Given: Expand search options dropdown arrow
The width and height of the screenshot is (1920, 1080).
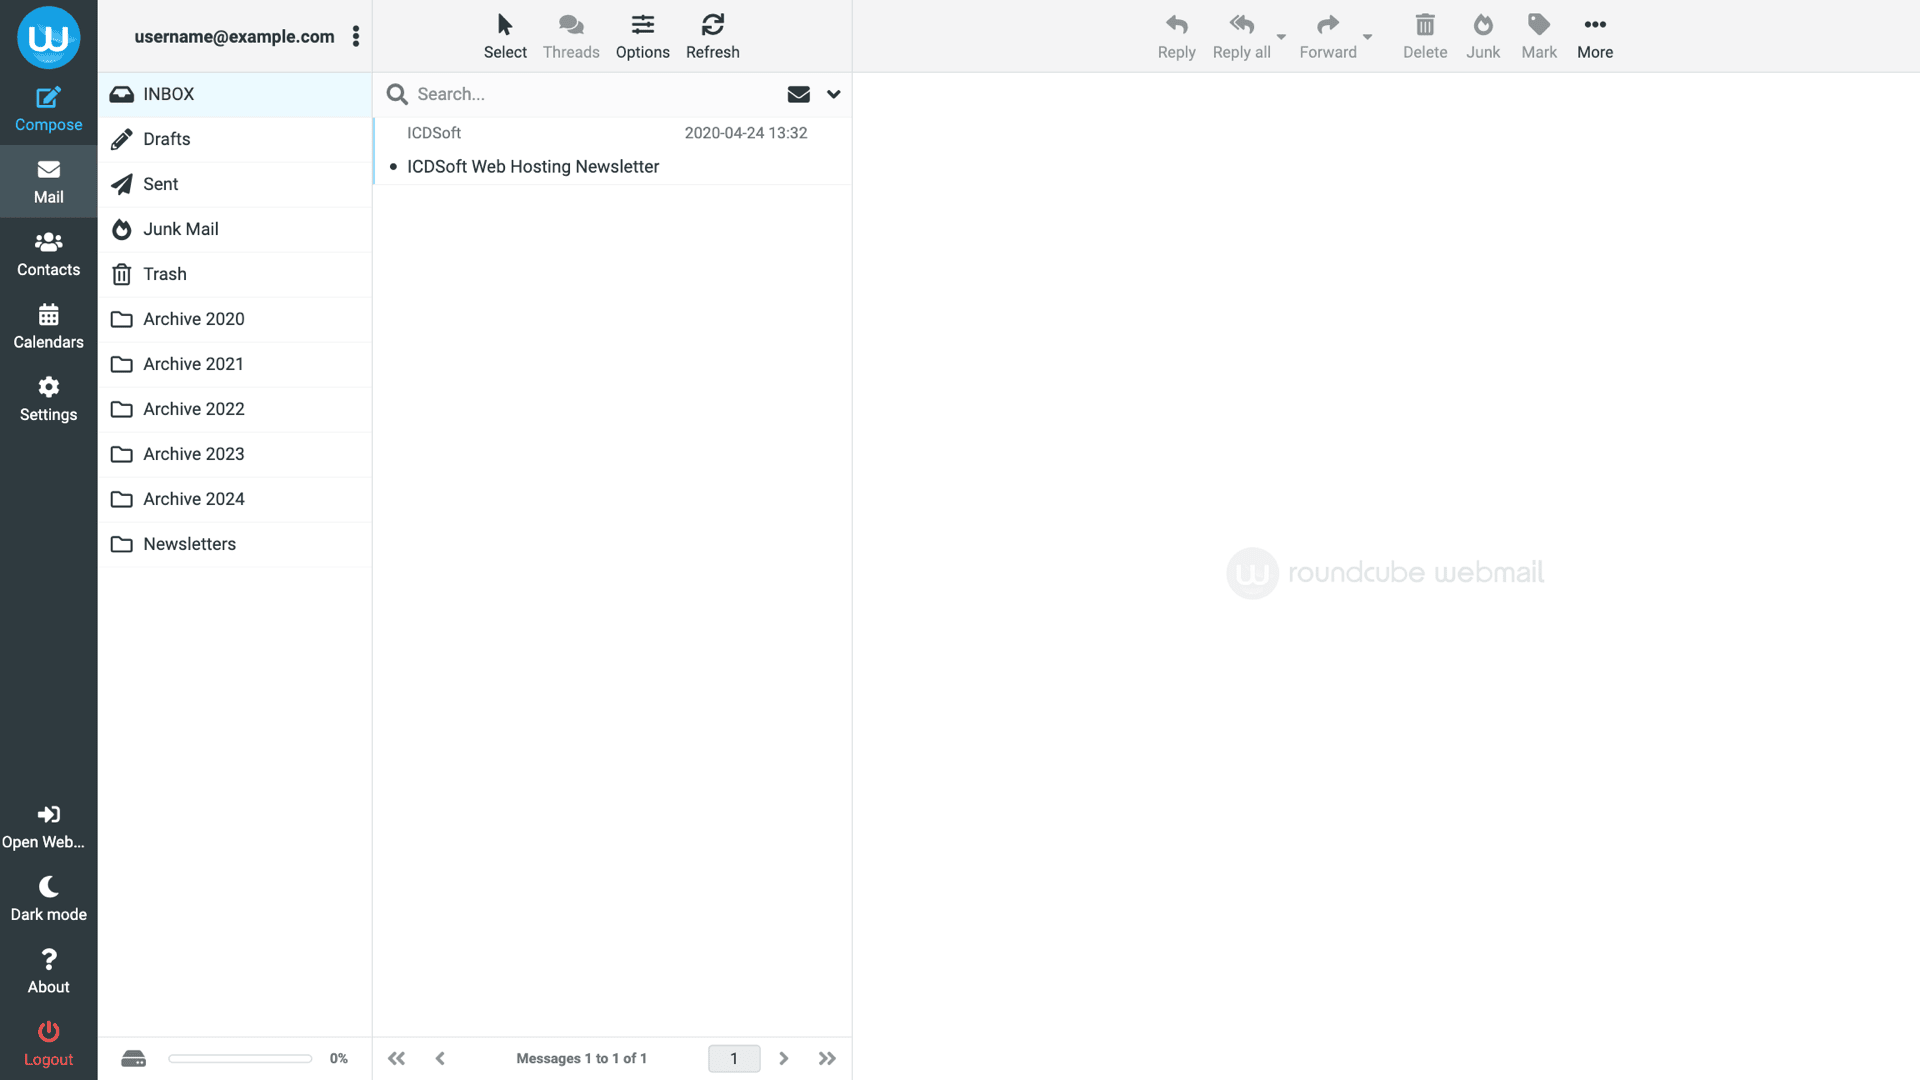Looking at the screenshot, I should (833, 94).
